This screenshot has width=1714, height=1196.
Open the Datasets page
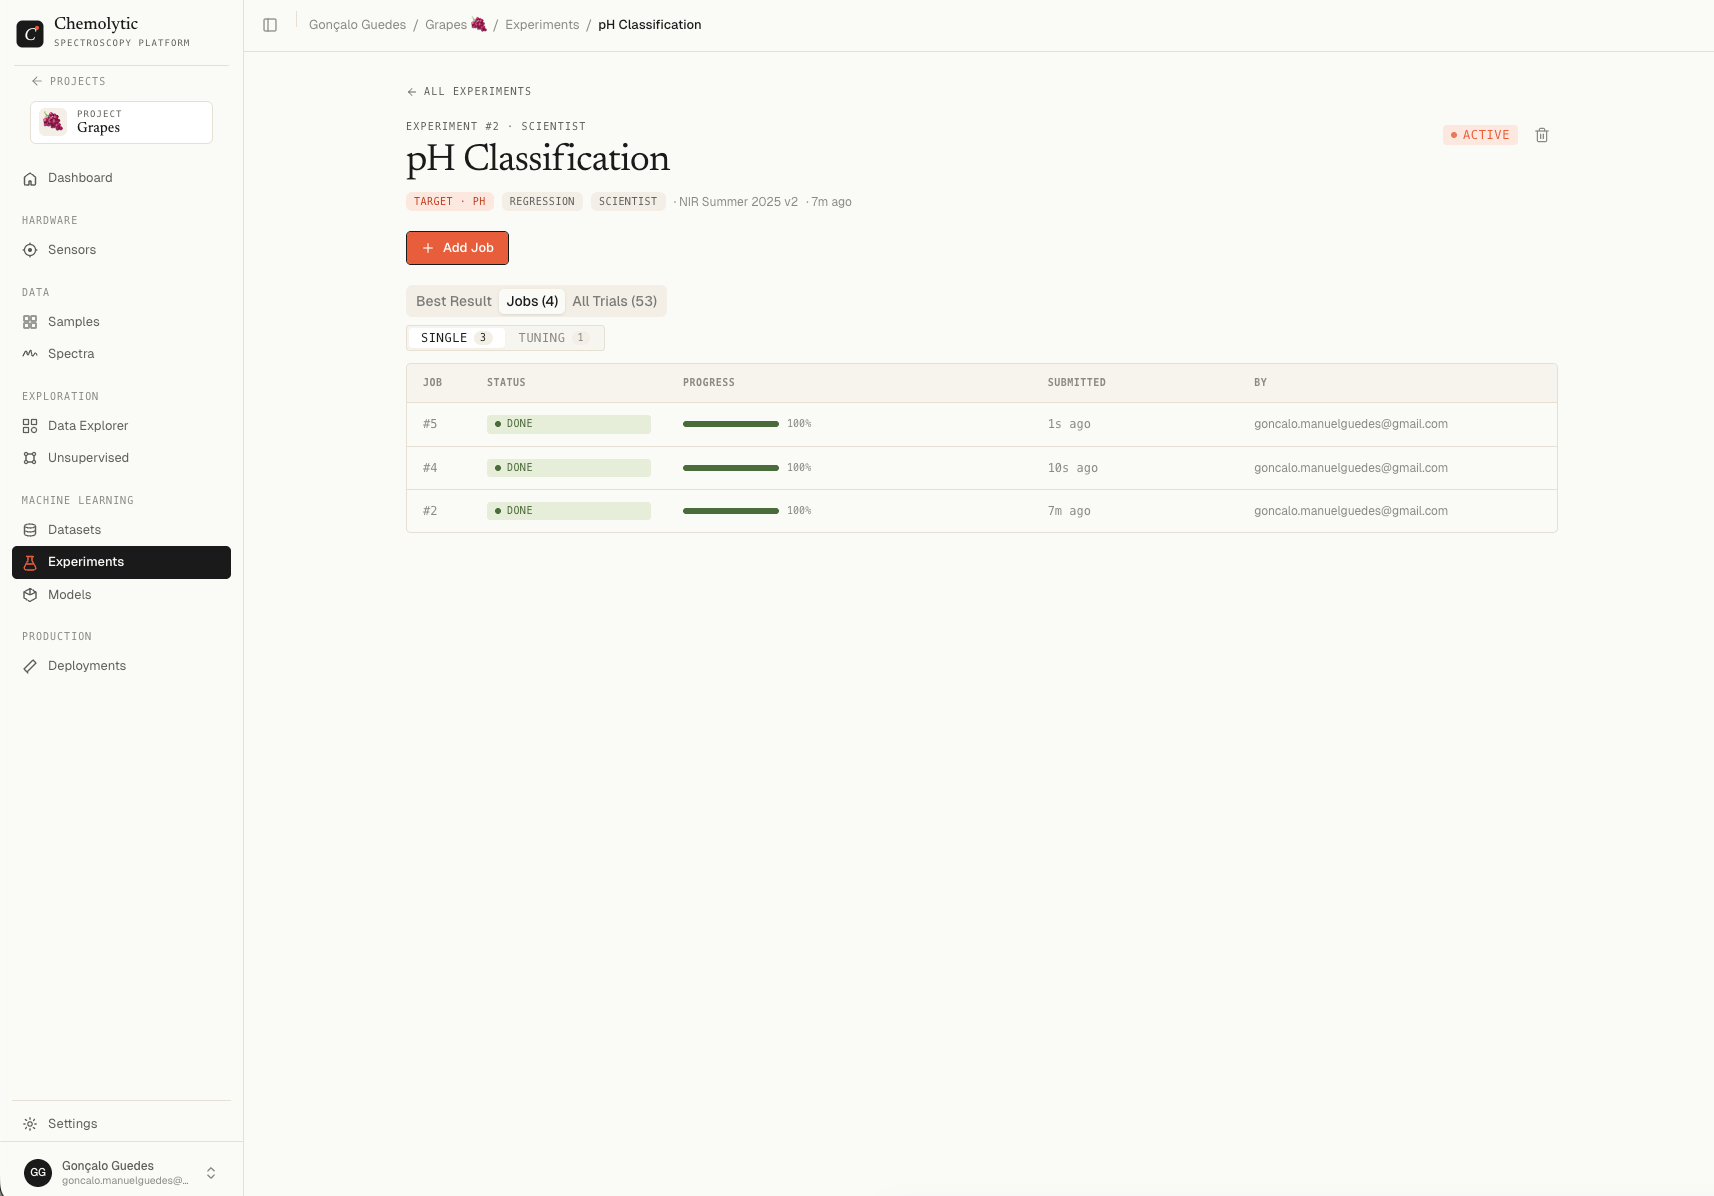tap(121, 530)
